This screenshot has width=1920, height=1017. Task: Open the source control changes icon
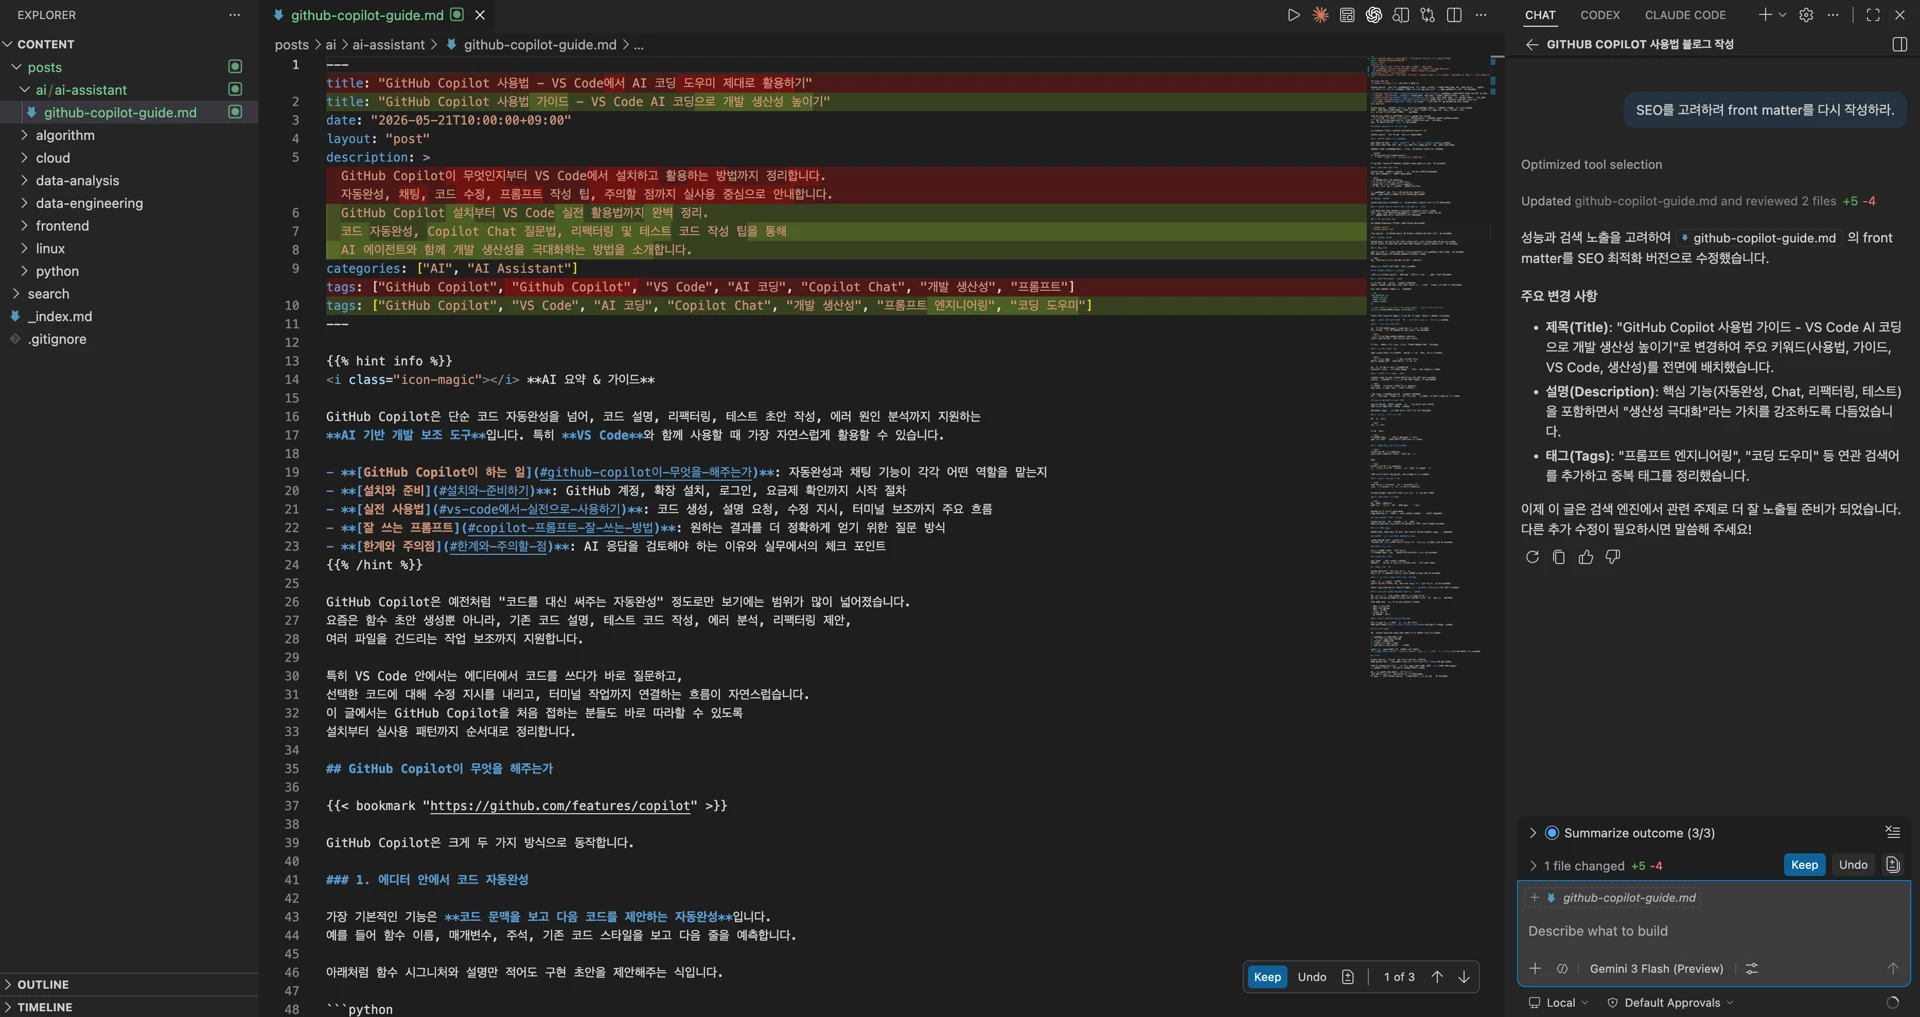[1427, 15]
